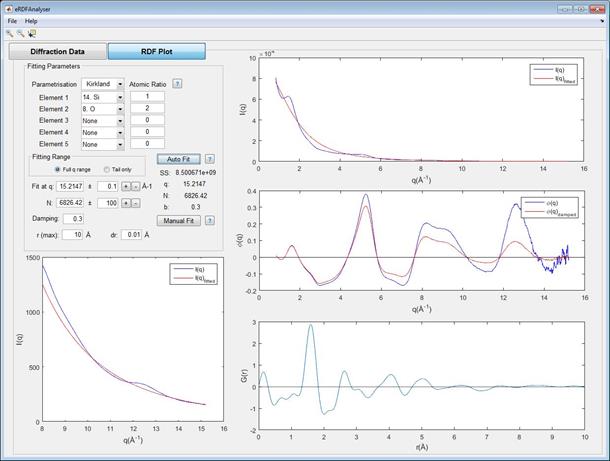The height and width of the screenshot is (461, 610).
Task: Click the Manual Fit button
Action: 179,221
